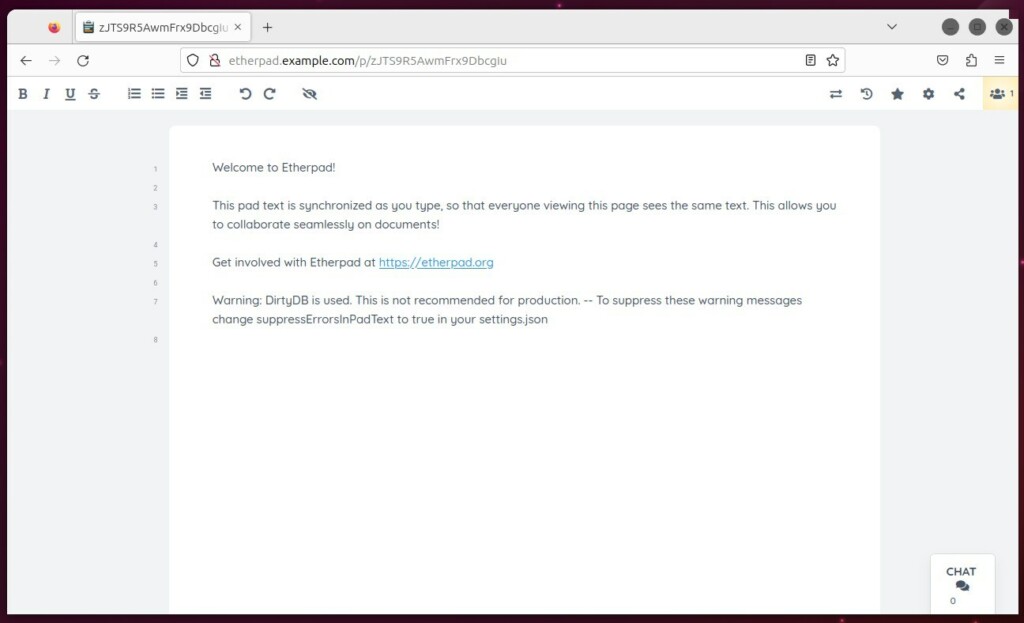
Task: Outdent the current line
Action: [206, 94]
